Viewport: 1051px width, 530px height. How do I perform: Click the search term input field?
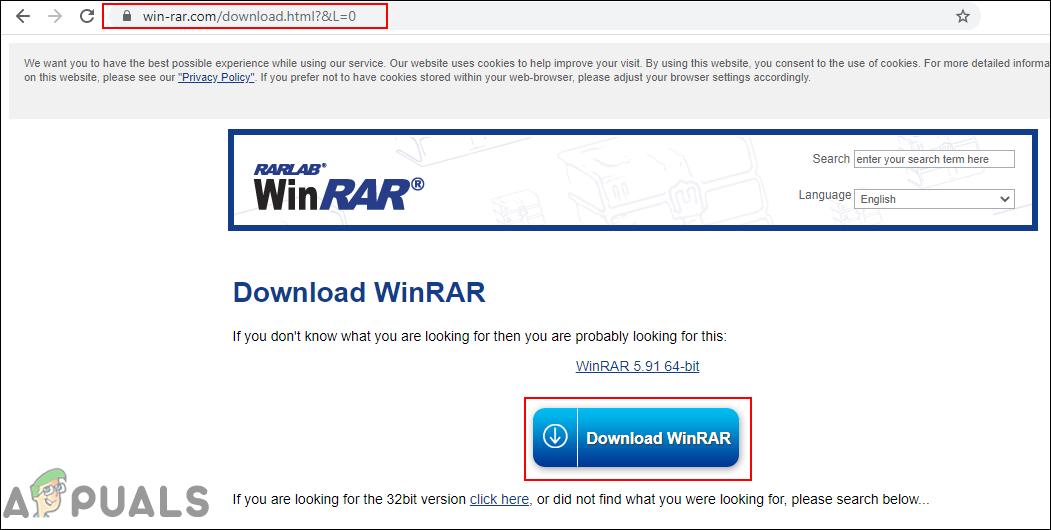(x=934, y=159)
